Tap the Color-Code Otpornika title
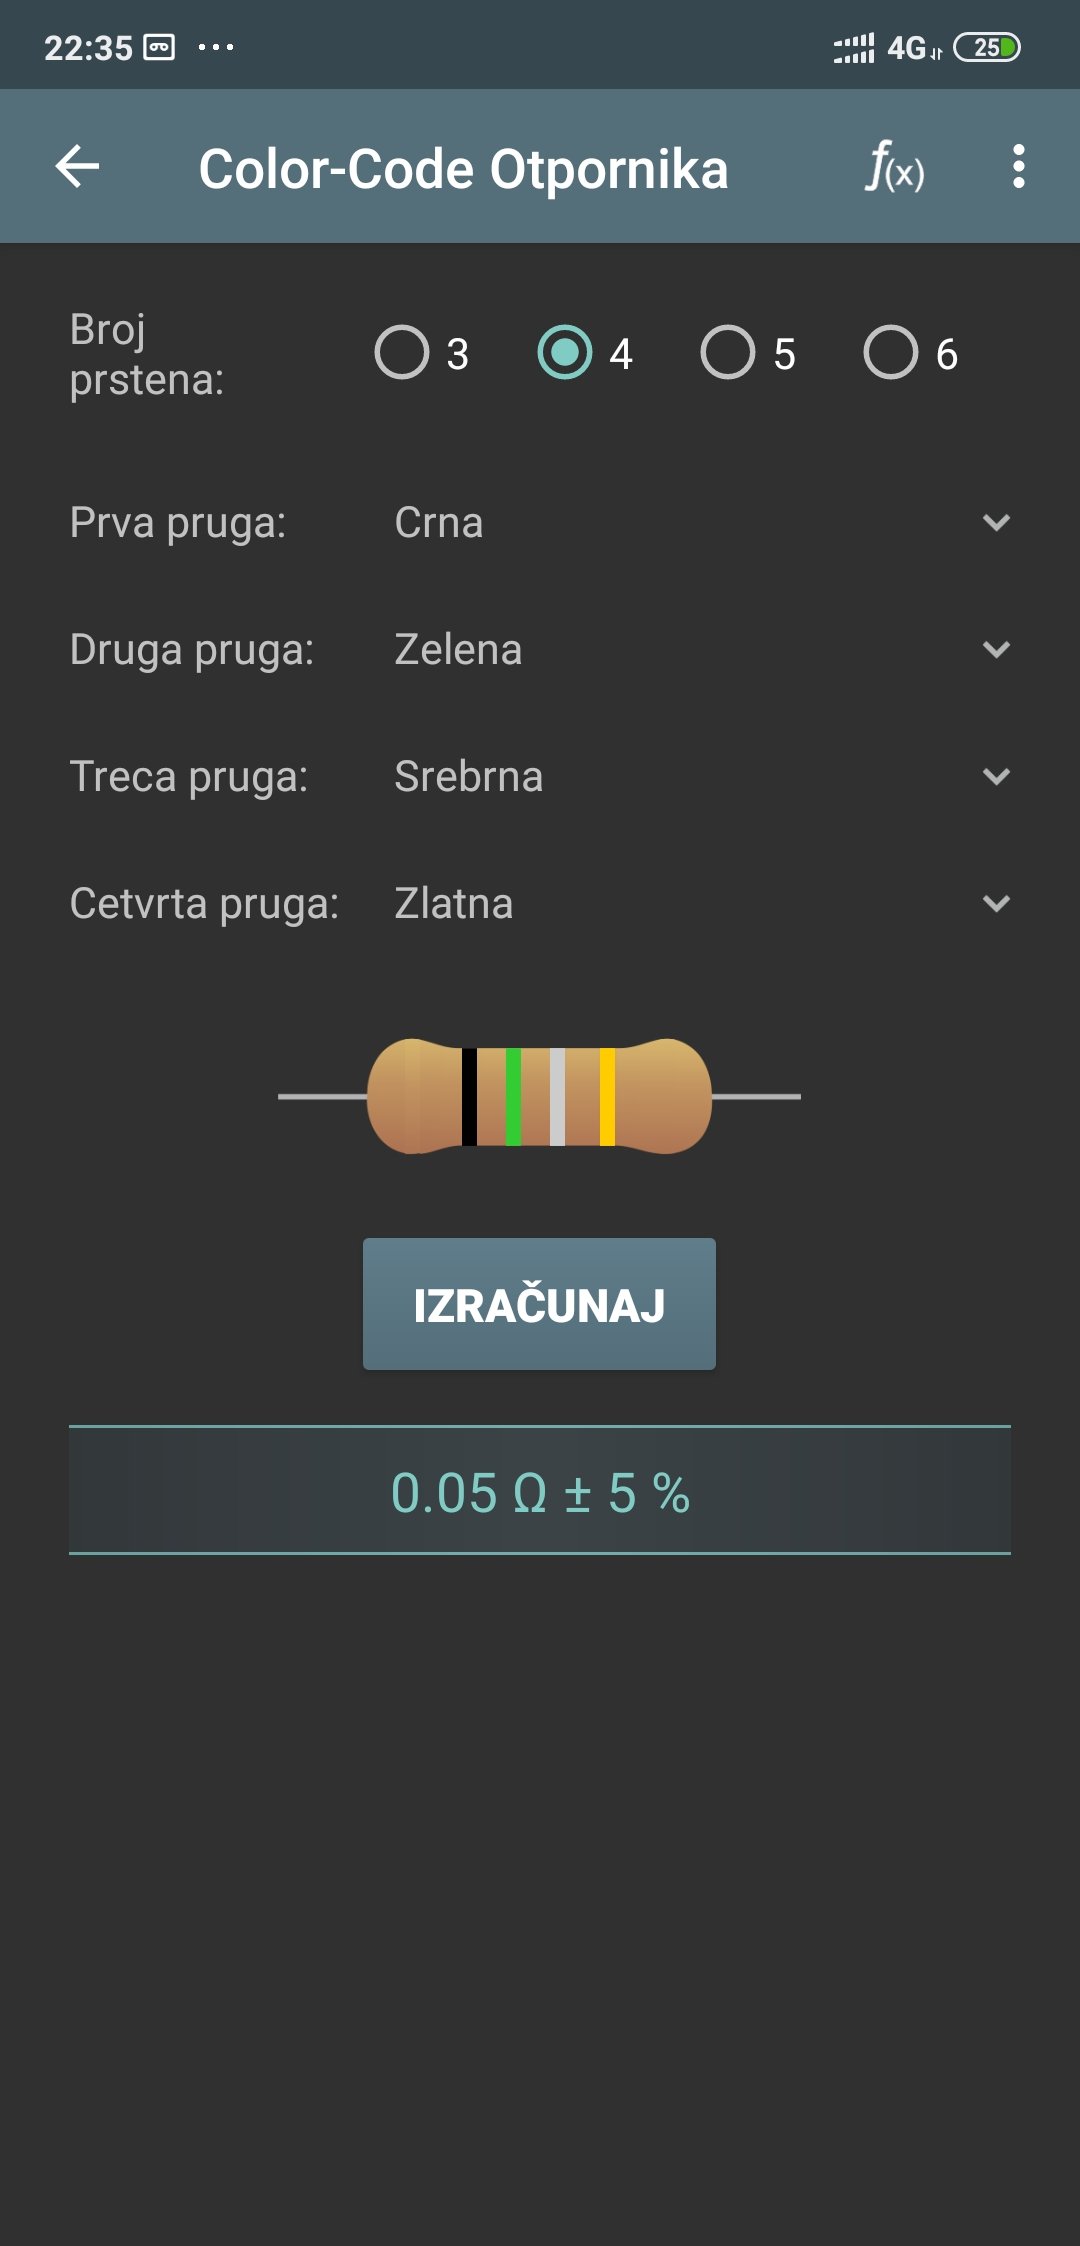Image resolution: width=1080 pixels, height=2246 pixels. click(463, 168)
